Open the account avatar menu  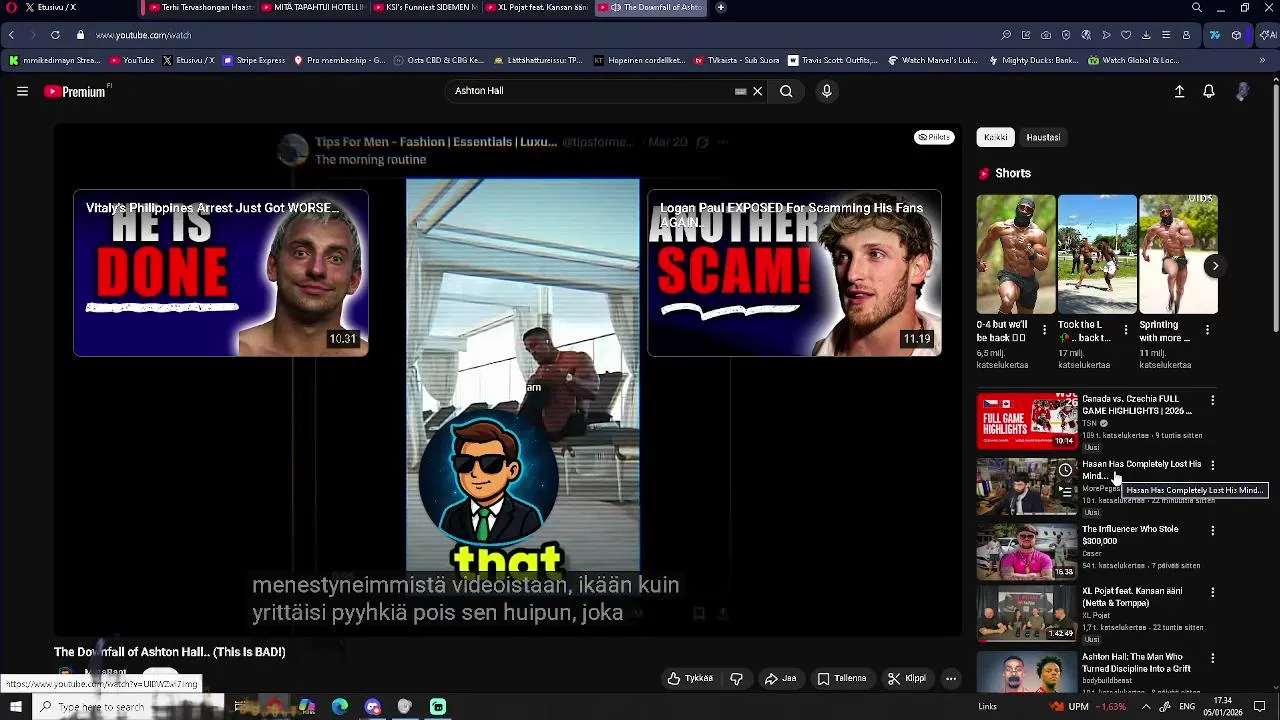pyautogui.click(x=1242, y=91)
